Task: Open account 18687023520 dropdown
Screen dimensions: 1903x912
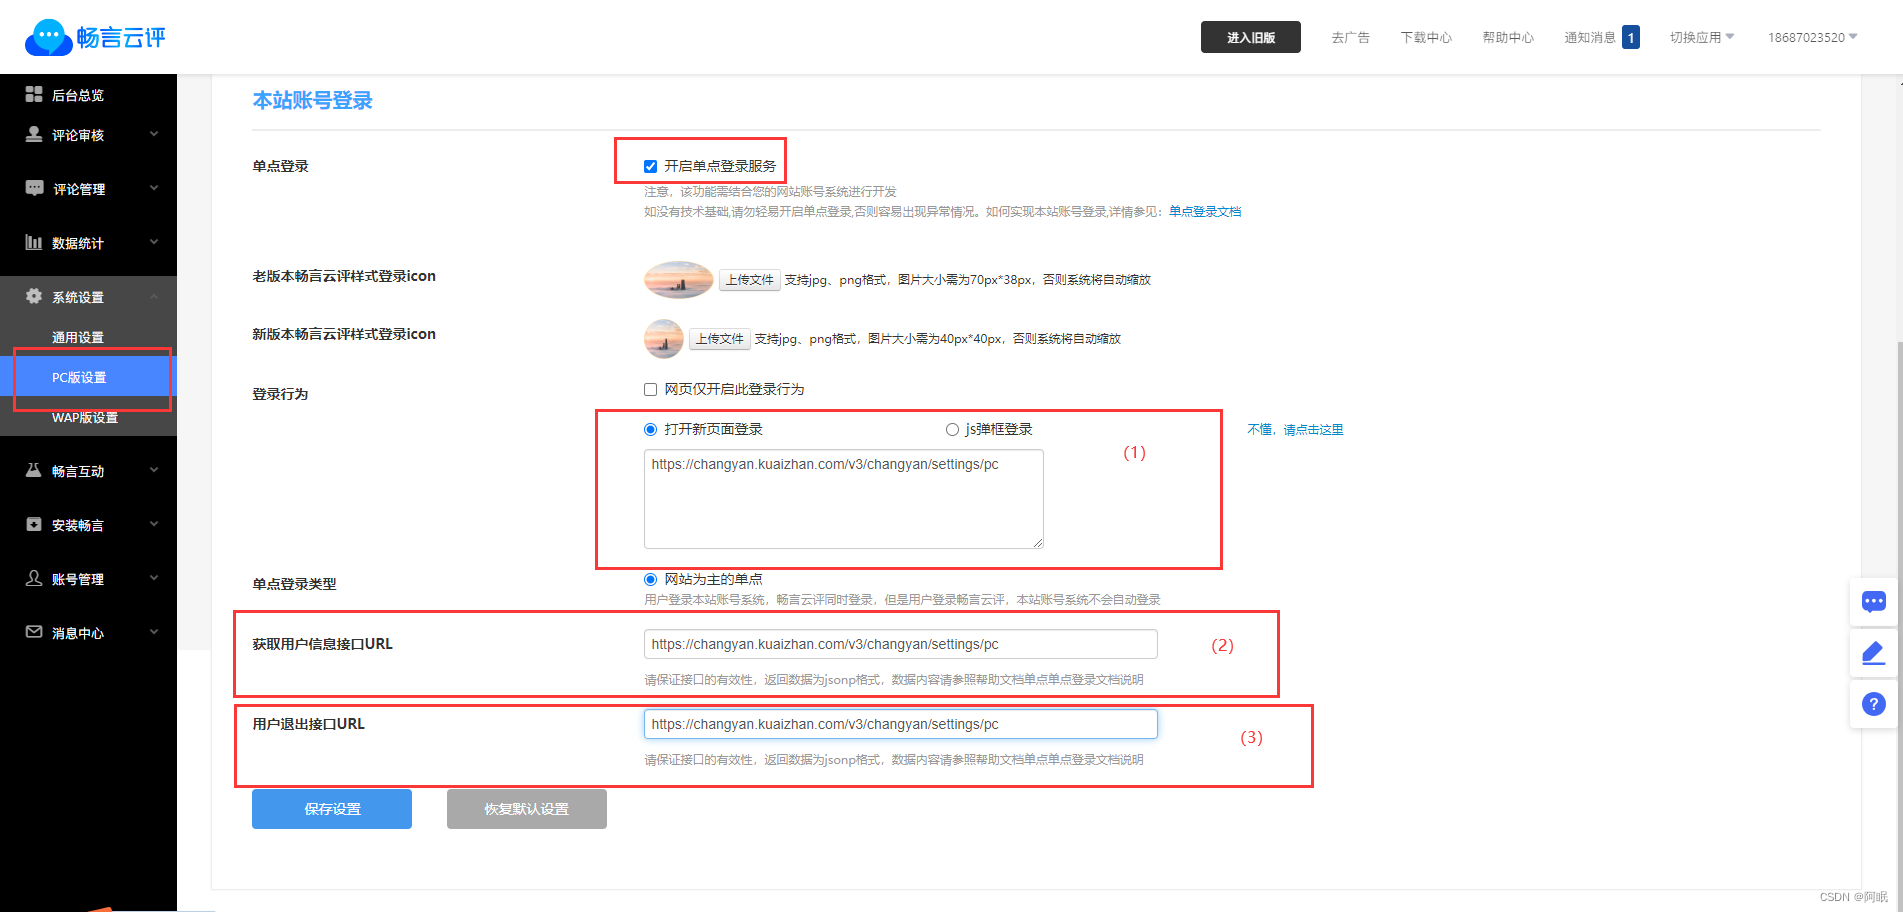Action: coord(1813,37)
